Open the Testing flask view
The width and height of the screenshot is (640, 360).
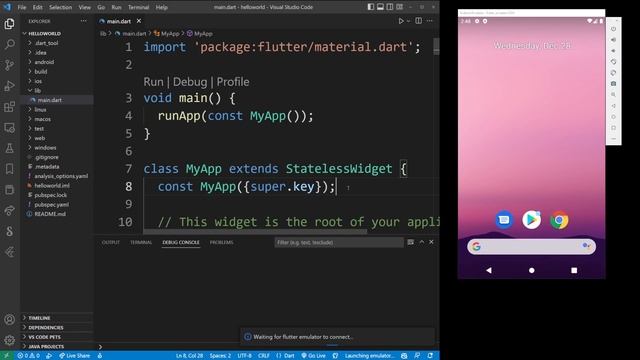9,148
